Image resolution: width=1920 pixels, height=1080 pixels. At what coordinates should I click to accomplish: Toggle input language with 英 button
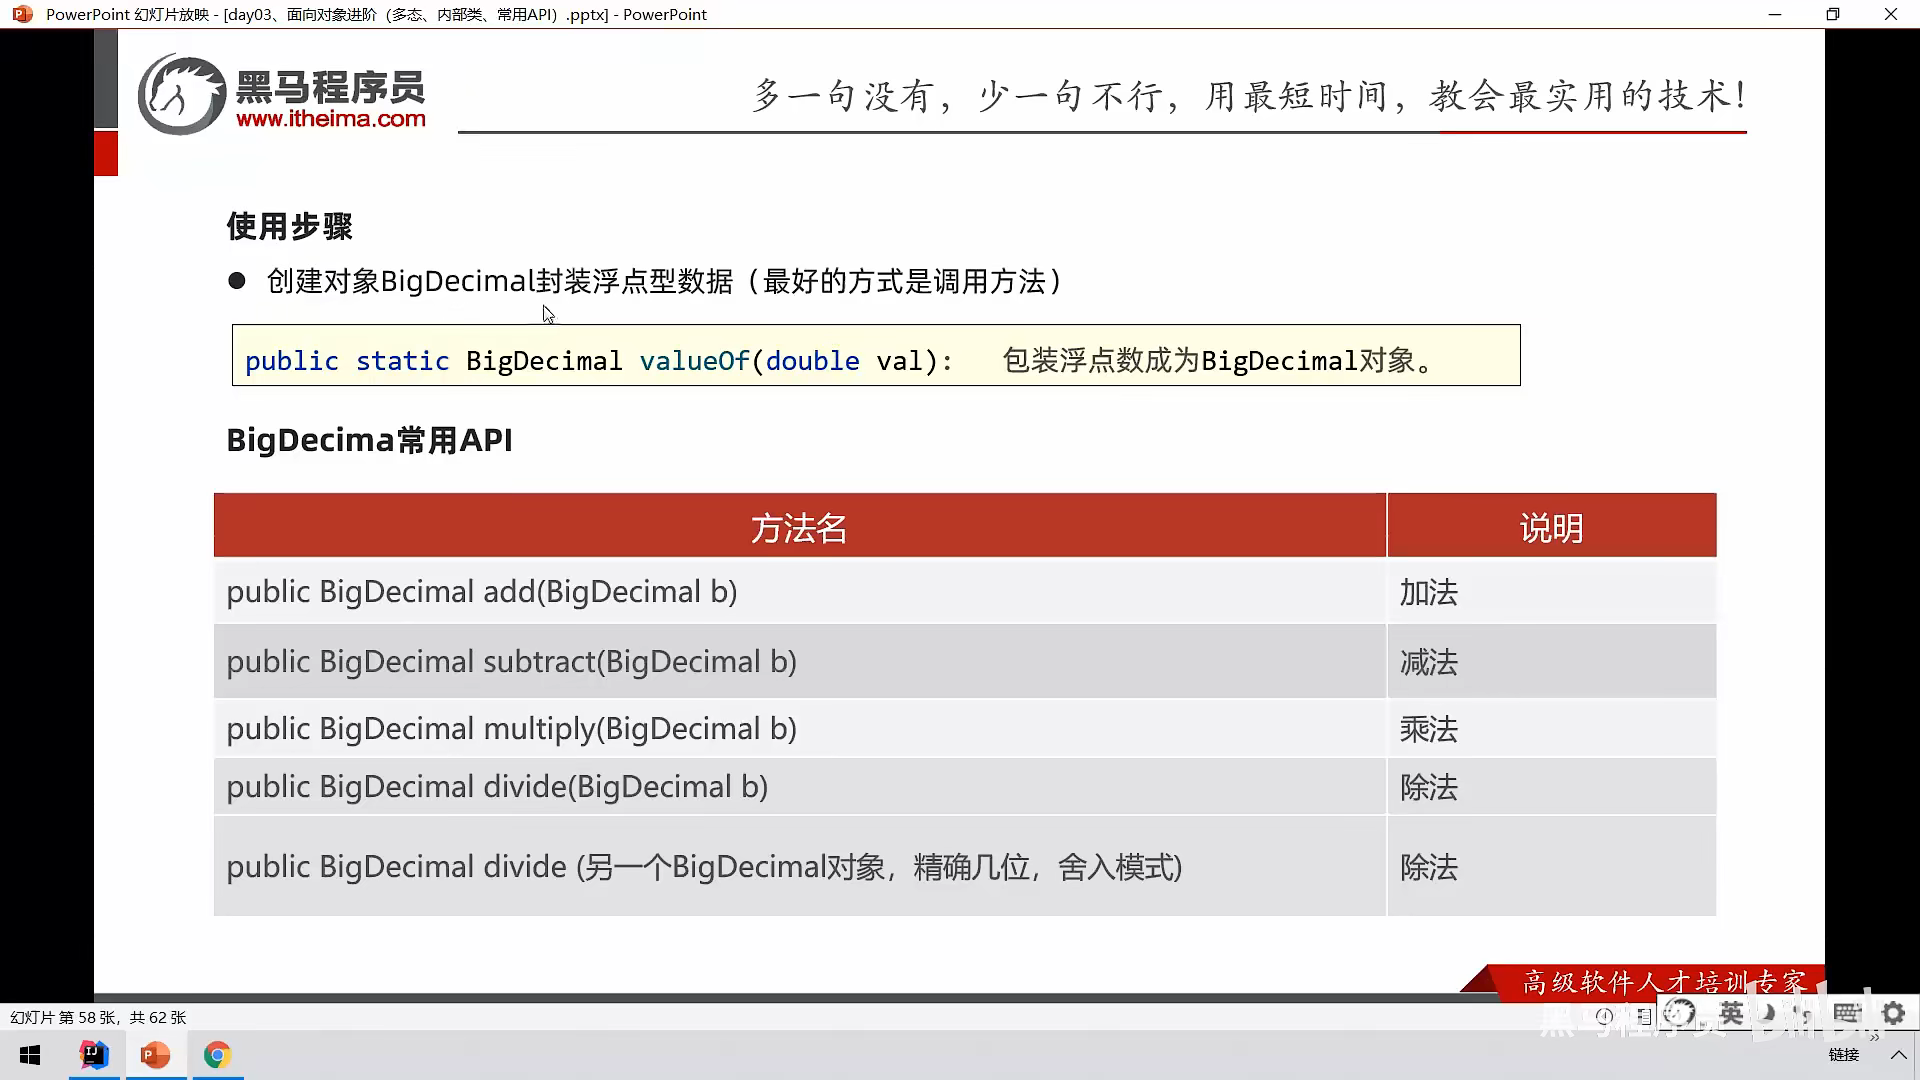[1731, 1013]
